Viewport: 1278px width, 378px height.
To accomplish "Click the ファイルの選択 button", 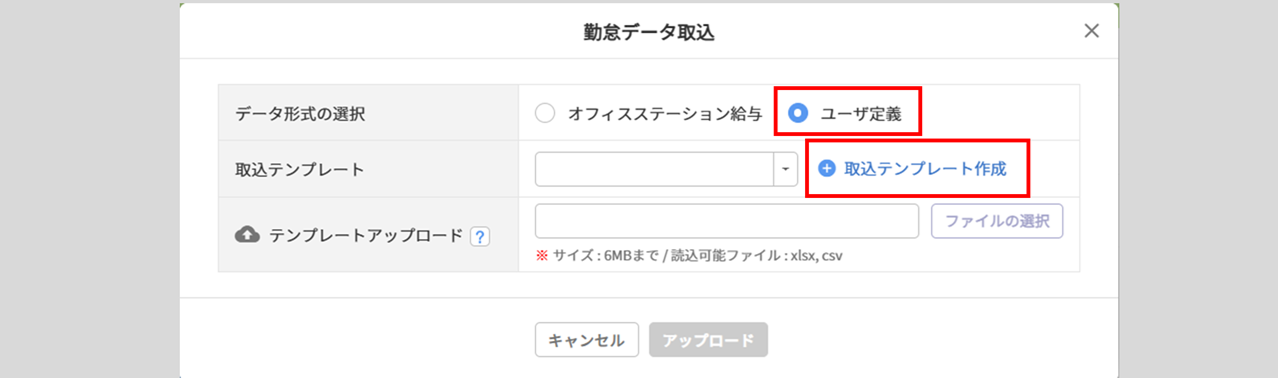I will point(997,221).
